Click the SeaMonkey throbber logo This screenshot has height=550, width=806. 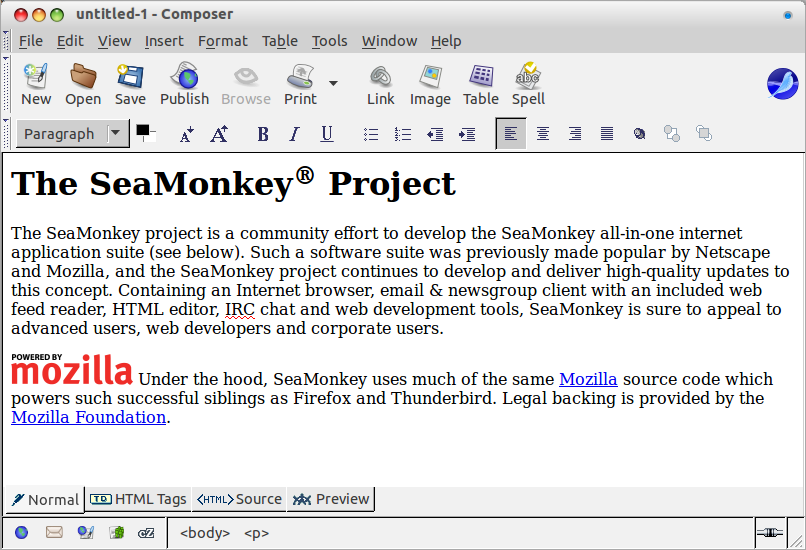pos(782,84)
